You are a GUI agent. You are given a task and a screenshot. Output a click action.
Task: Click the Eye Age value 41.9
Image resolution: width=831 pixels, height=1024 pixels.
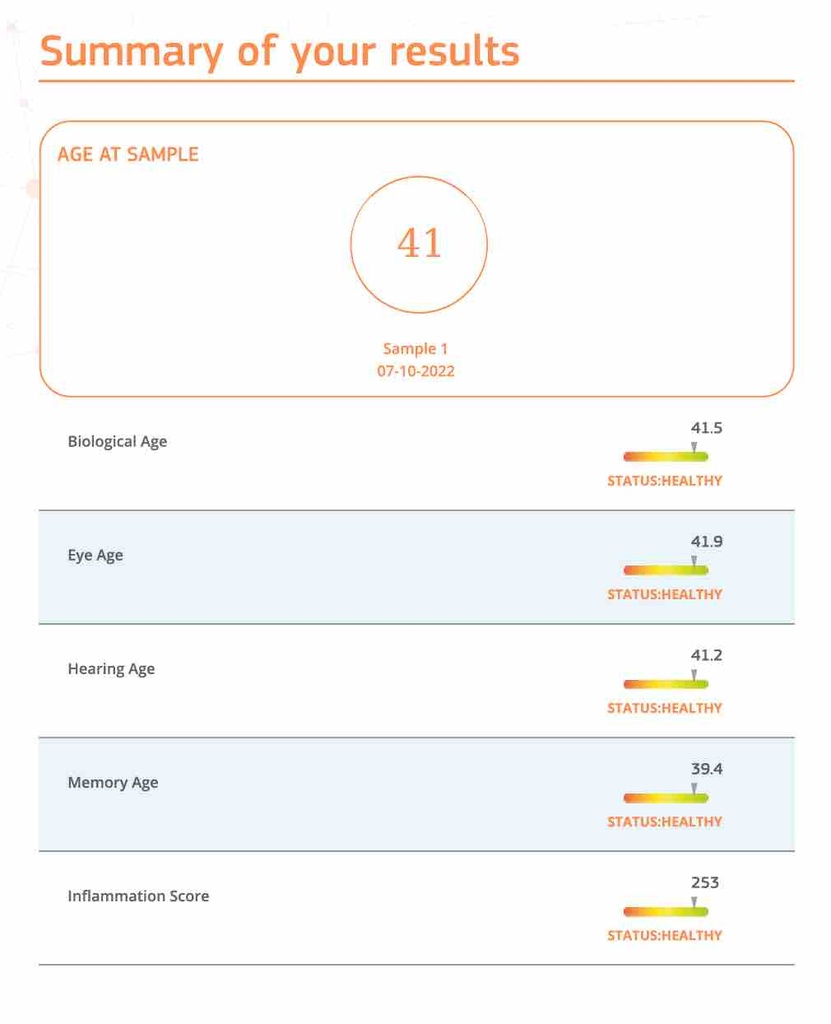706,542
